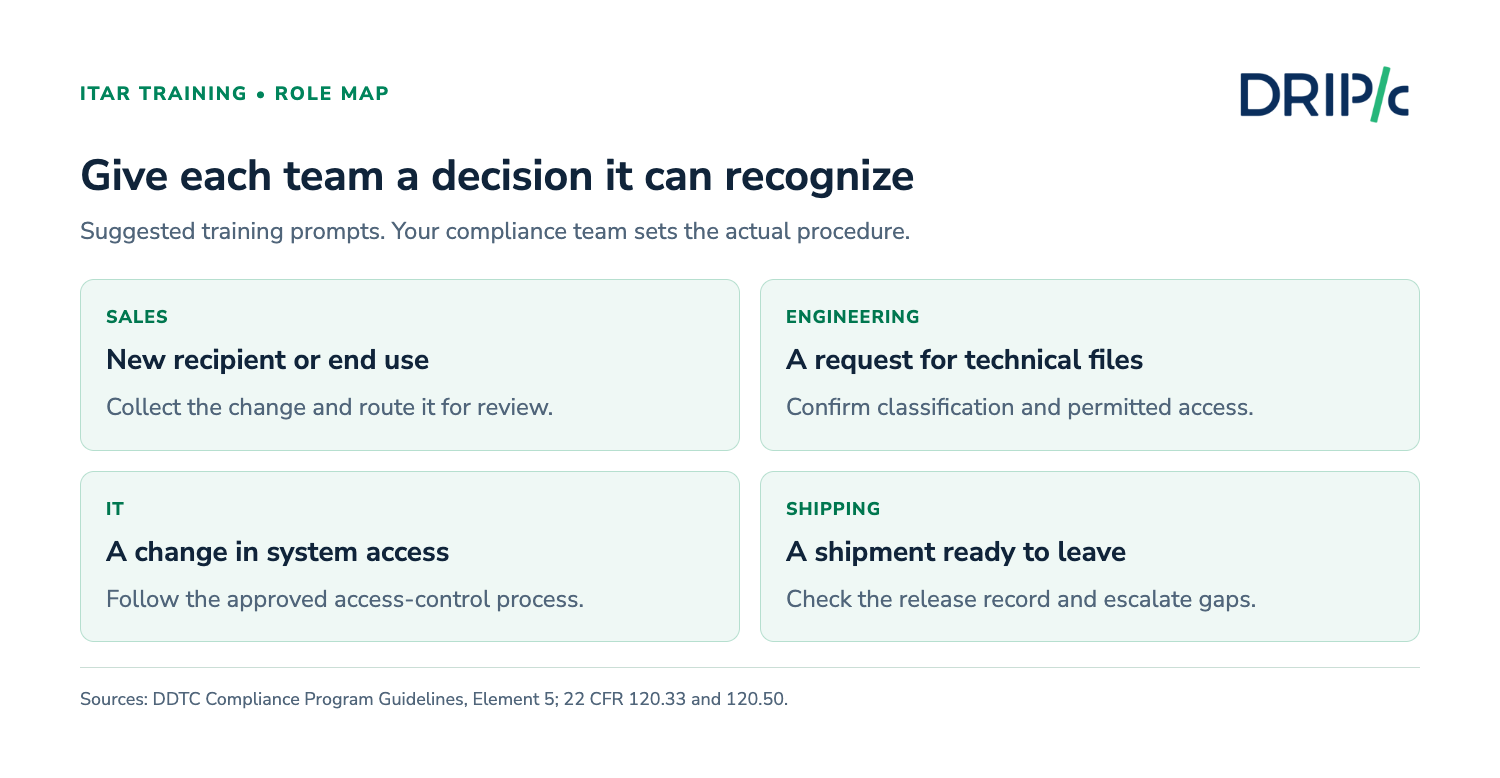
Task: Select the 'ITAR TRAINING • ROLE MAP' label
Action: [x=235, y=94]
